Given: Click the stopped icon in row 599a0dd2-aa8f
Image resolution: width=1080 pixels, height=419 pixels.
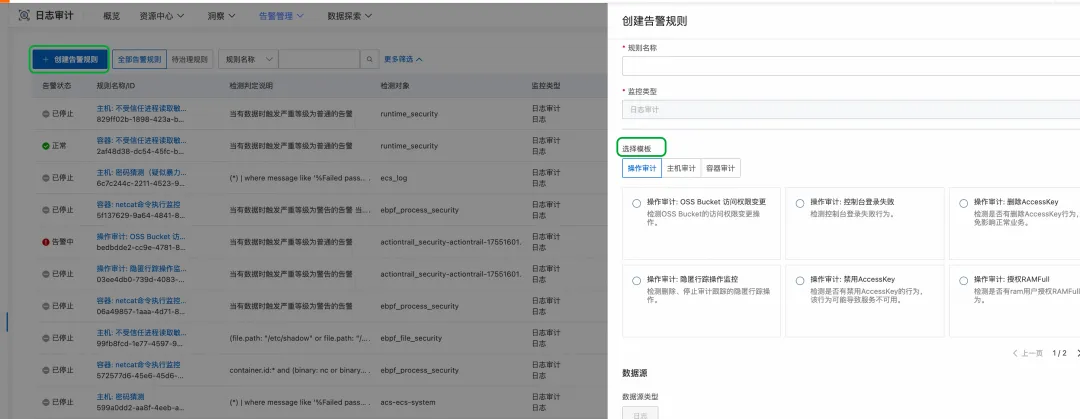Looking at the screenshot, I should click(x=45, y=402).
